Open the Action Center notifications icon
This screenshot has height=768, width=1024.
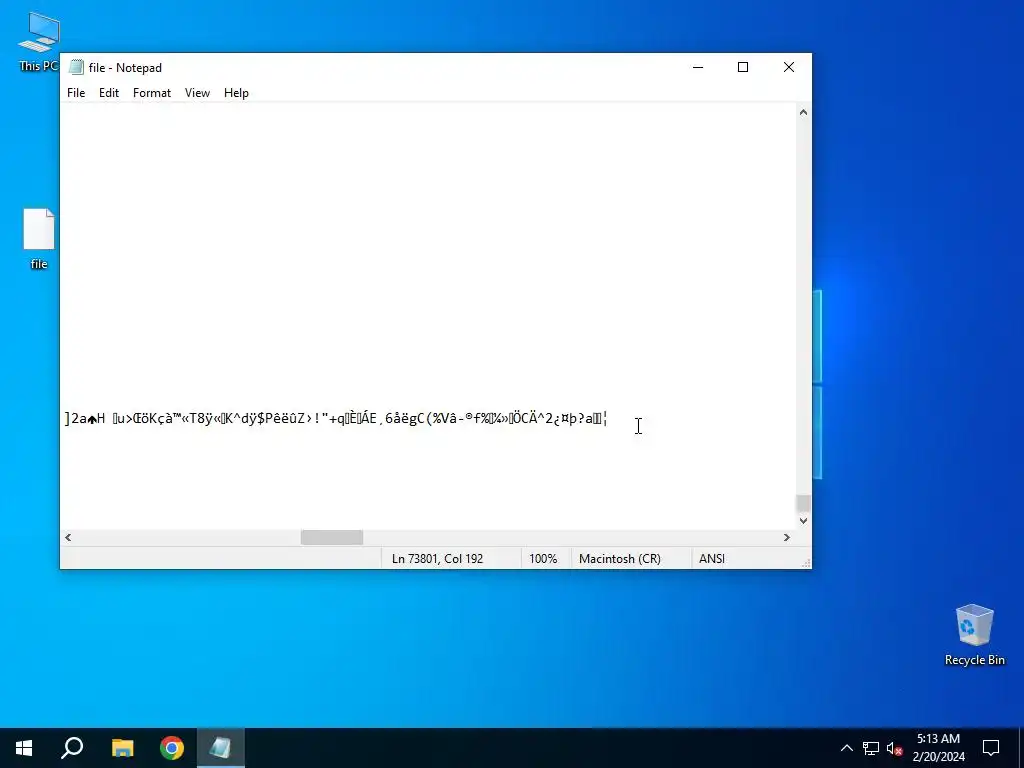(x=991, y=748)
